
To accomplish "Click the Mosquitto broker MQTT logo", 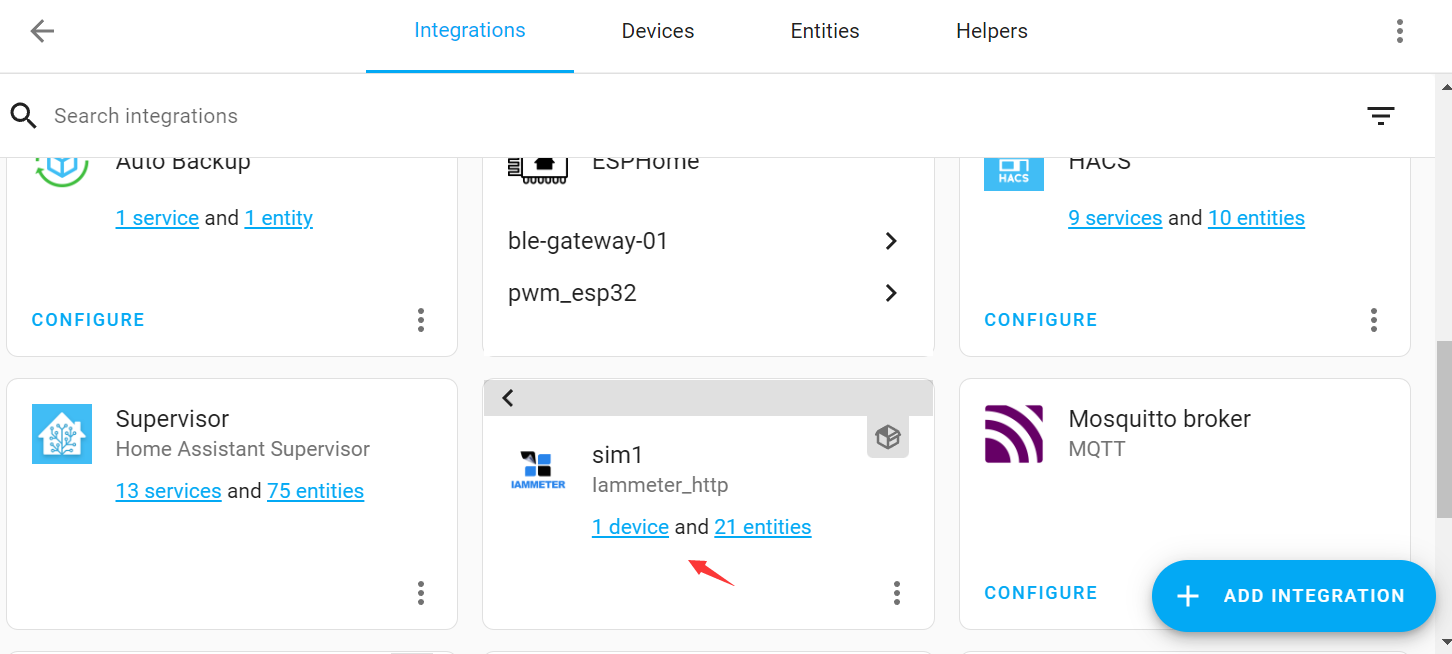I will point(1013,434).
